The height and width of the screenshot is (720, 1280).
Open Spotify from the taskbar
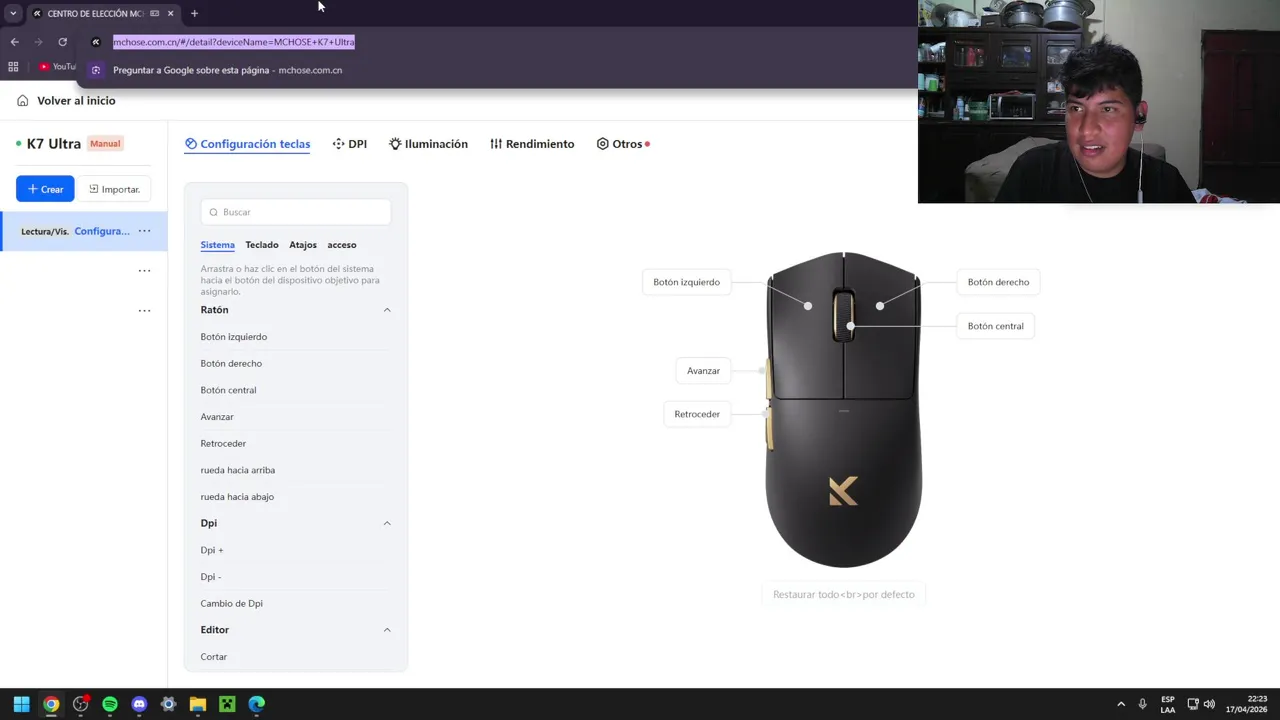(x=110, y=704)
